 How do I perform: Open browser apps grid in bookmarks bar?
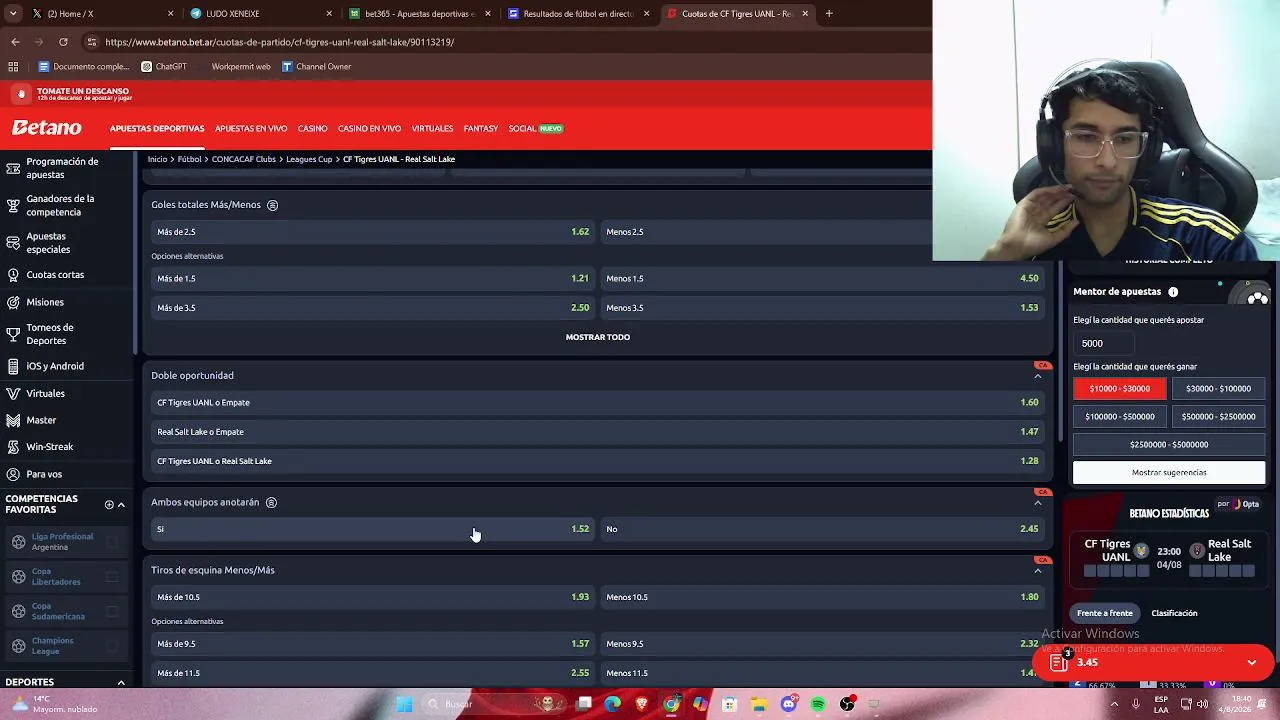13,67
